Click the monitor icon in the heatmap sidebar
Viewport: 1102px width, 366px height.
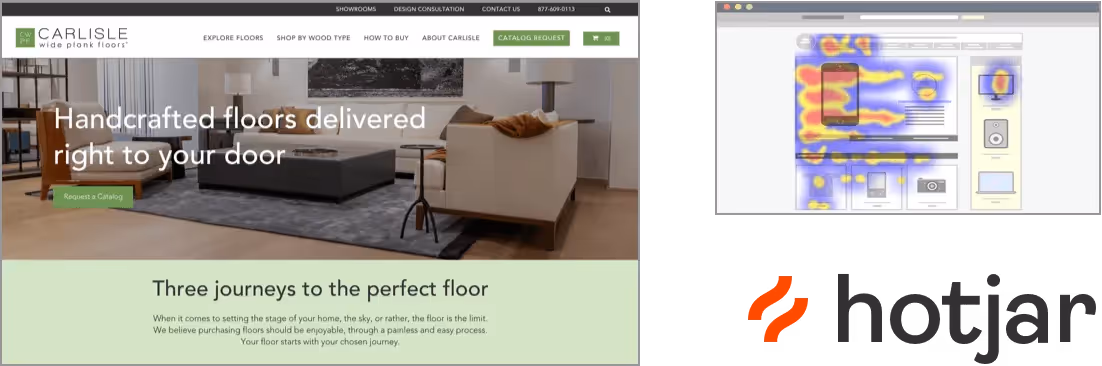tap(997, 86)
